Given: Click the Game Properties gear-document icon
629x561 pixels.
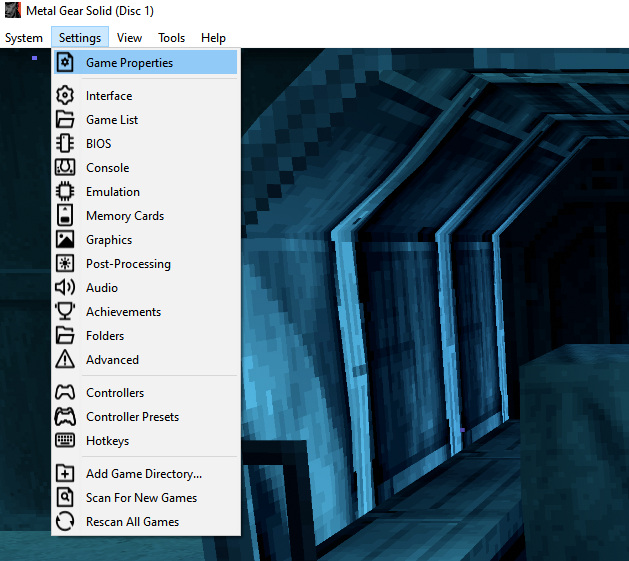Looking at the screenshot, I should (x=65, y=63).
